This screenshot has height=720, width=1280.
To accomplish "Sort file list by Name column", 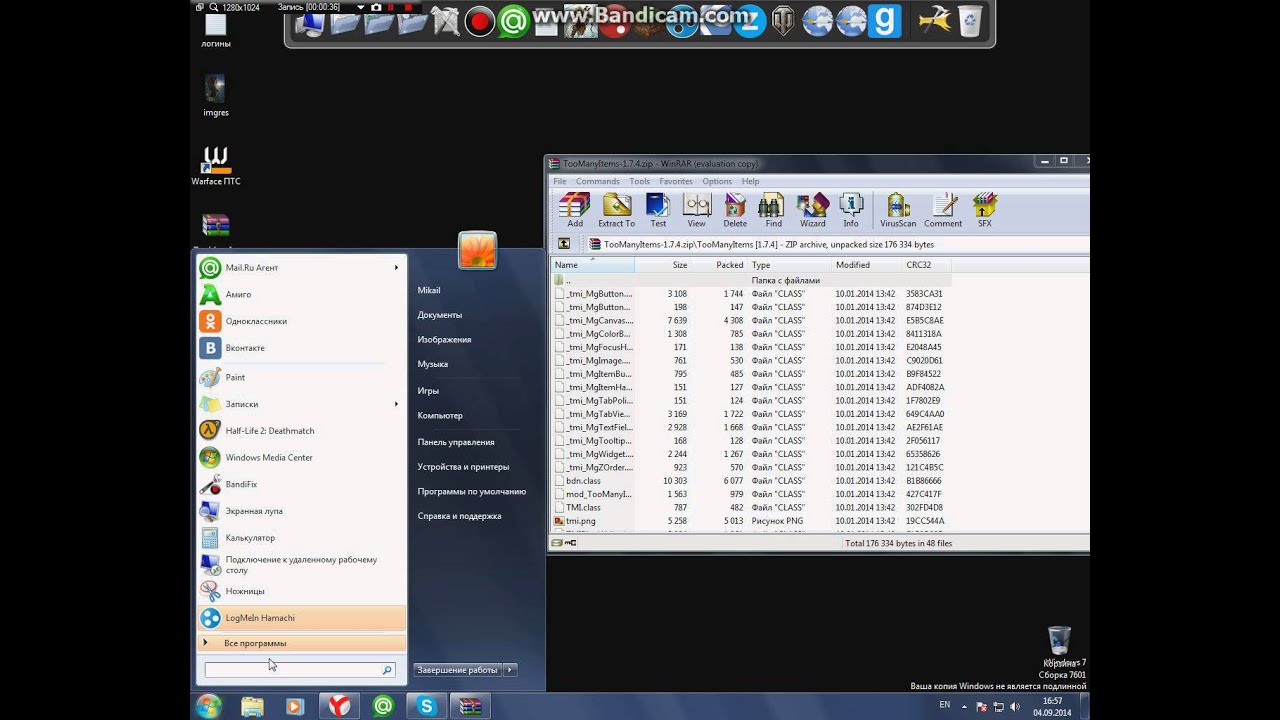I will pos(592,265).
